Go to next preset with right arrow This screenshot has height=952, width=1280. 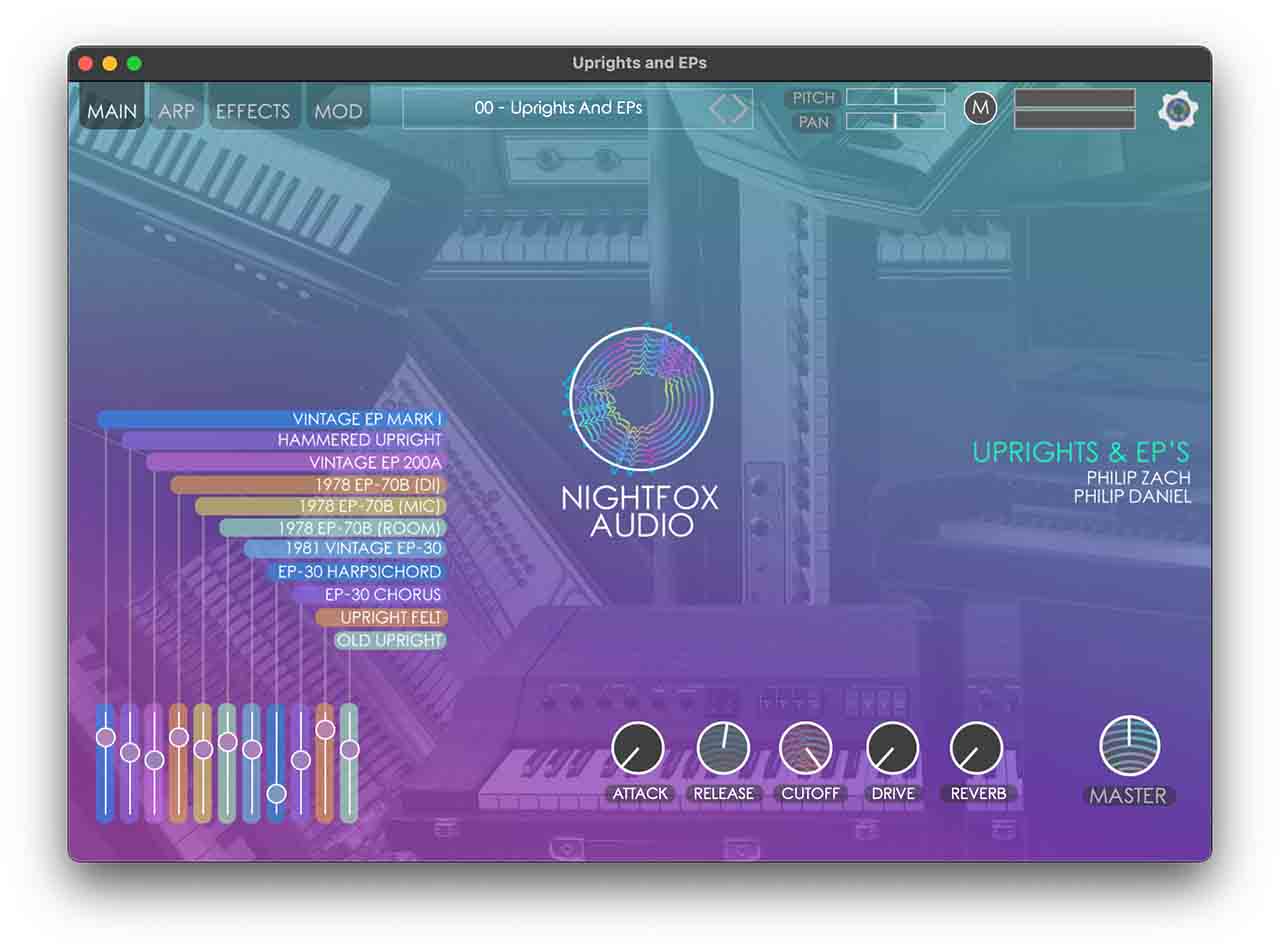pyautogui.click(x=740, y=109)
